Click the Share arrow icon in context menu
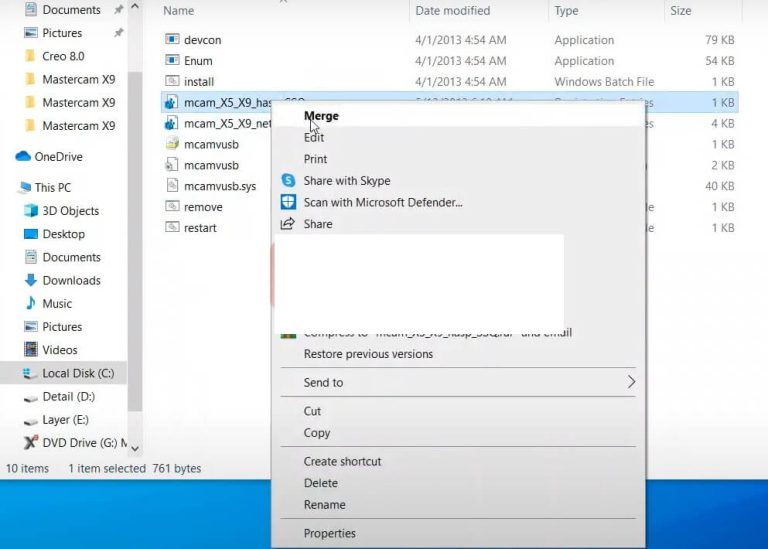Screen dimensions: 768x549 288,224
